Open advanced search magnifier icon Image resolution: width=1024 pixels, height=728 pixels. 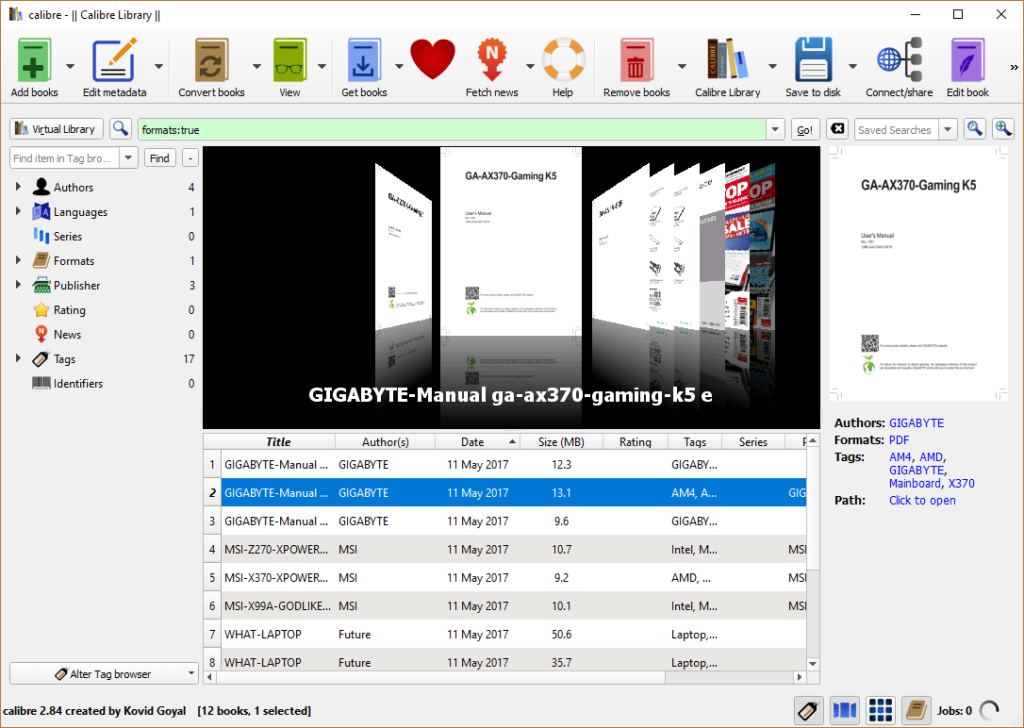click(x=120, y=129)
